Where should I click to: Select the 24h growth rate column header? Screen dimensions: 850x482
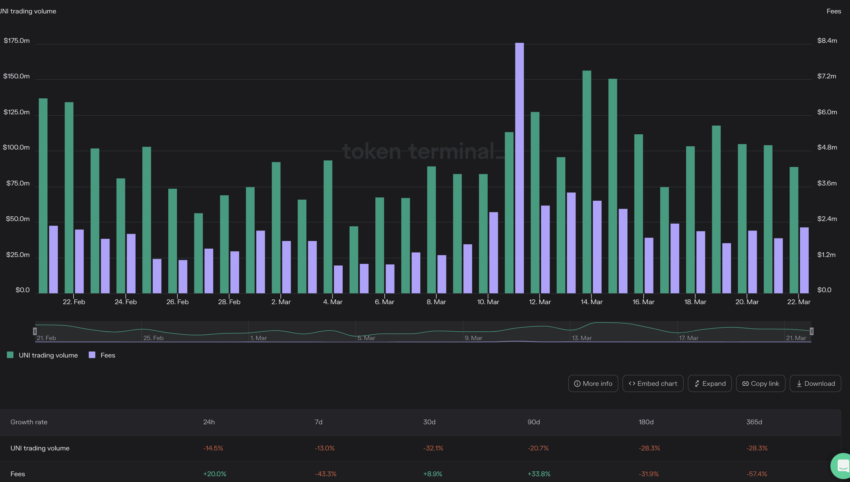[210, 422]
